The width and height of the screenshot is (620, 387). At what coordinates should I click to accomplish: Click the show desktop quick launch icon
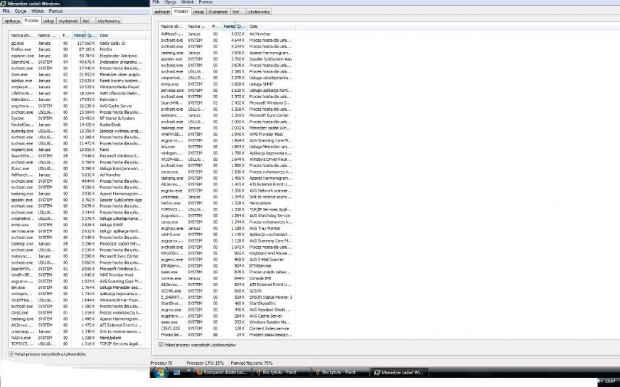177,372
